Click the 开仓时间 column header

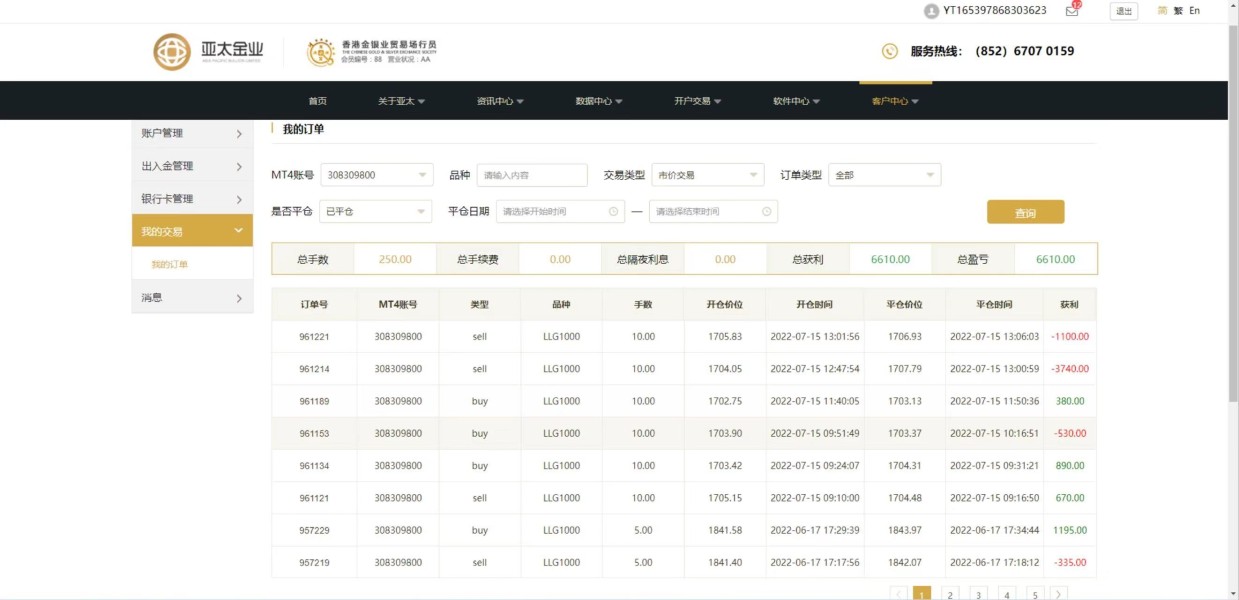815,304
